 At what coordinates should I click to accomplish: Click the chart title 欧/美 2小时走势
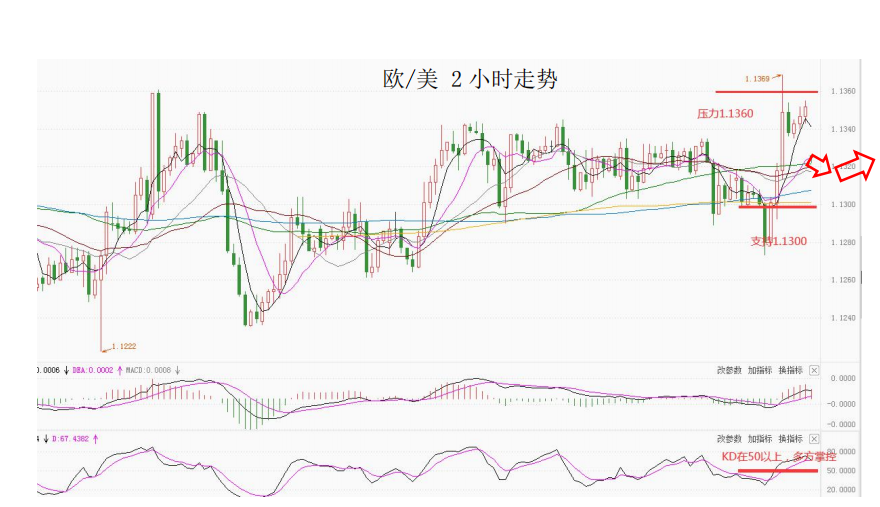[470, 79]
